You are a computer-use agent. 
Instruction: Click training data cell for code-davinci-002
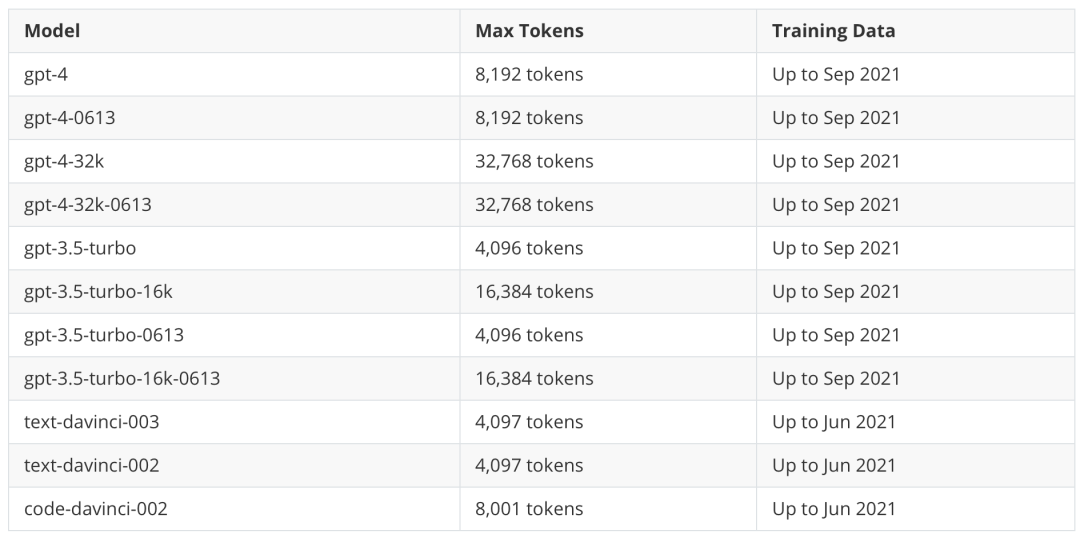click(x=834, y=509)
